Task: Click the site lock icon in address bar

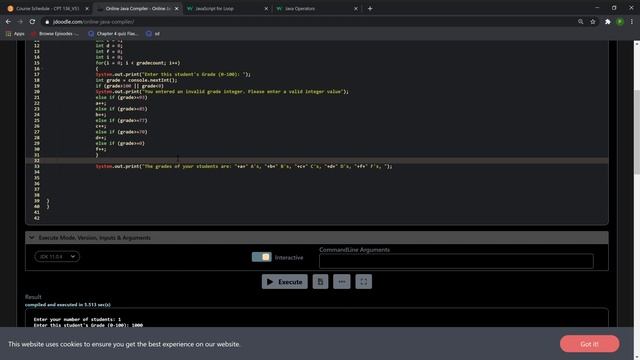Action: click(47, 22)
